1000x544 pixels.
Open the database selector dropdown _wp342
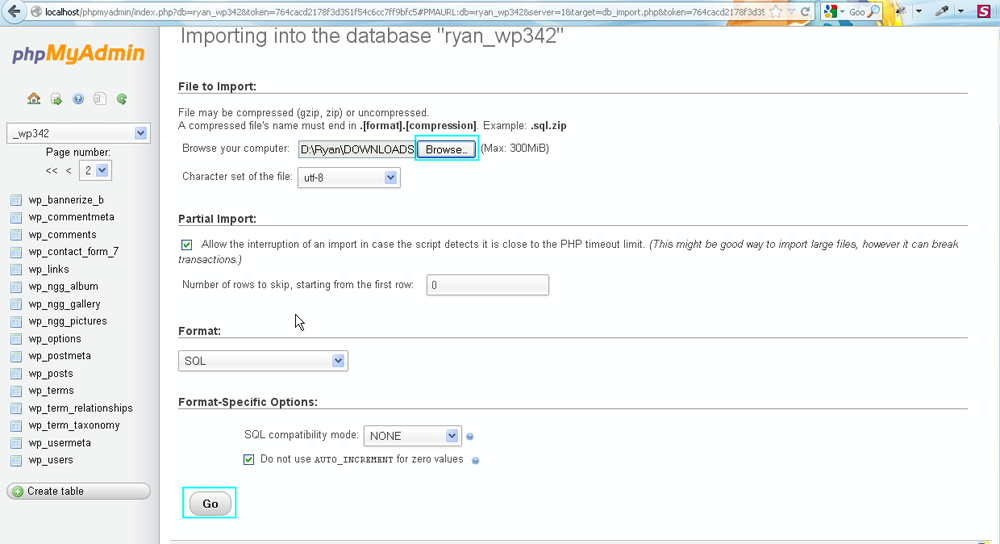click(78, 133)
